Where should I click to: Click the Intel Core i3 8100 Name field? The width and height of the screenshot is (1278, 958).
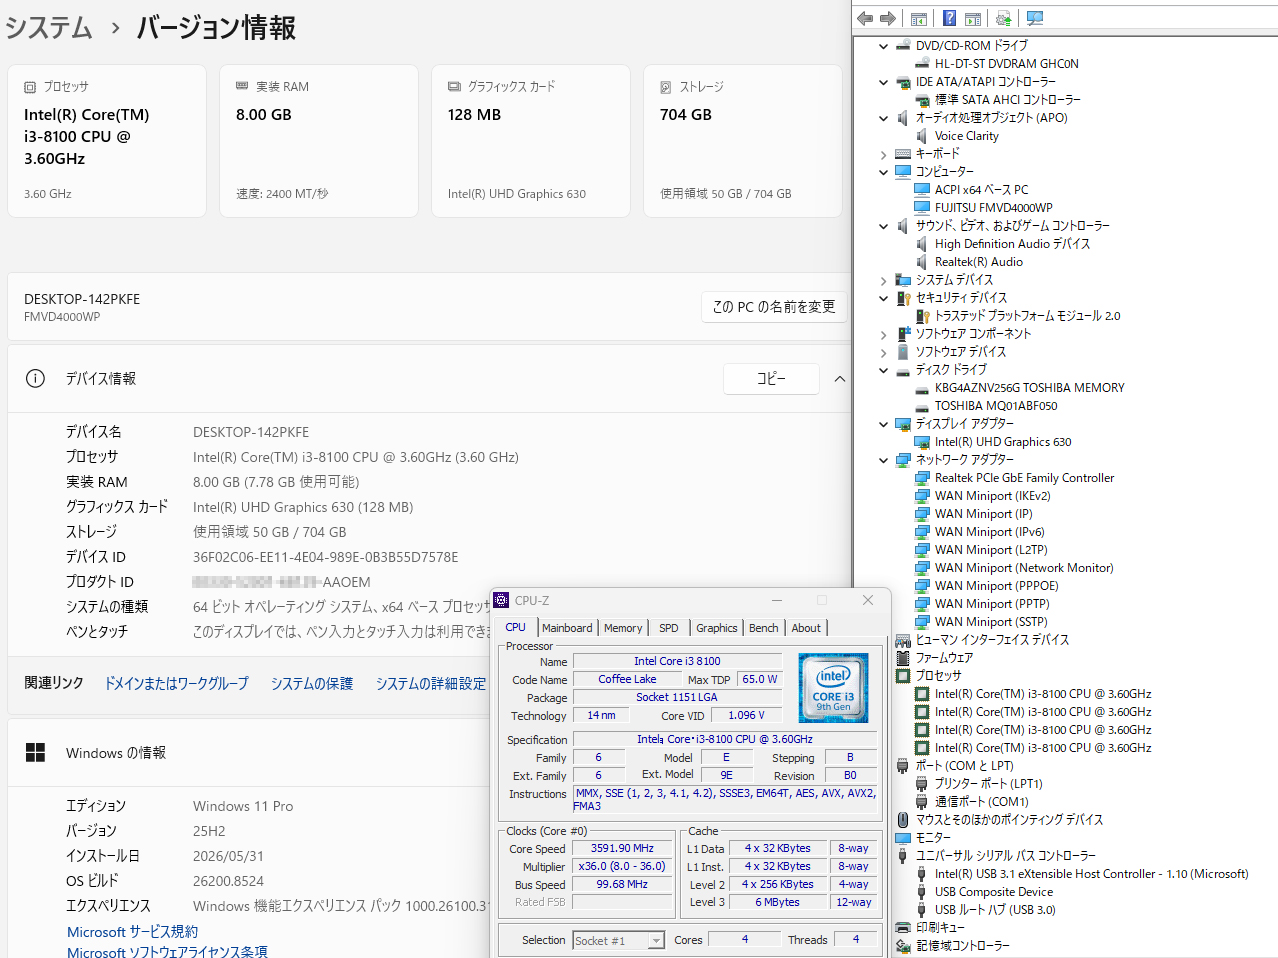676,661
